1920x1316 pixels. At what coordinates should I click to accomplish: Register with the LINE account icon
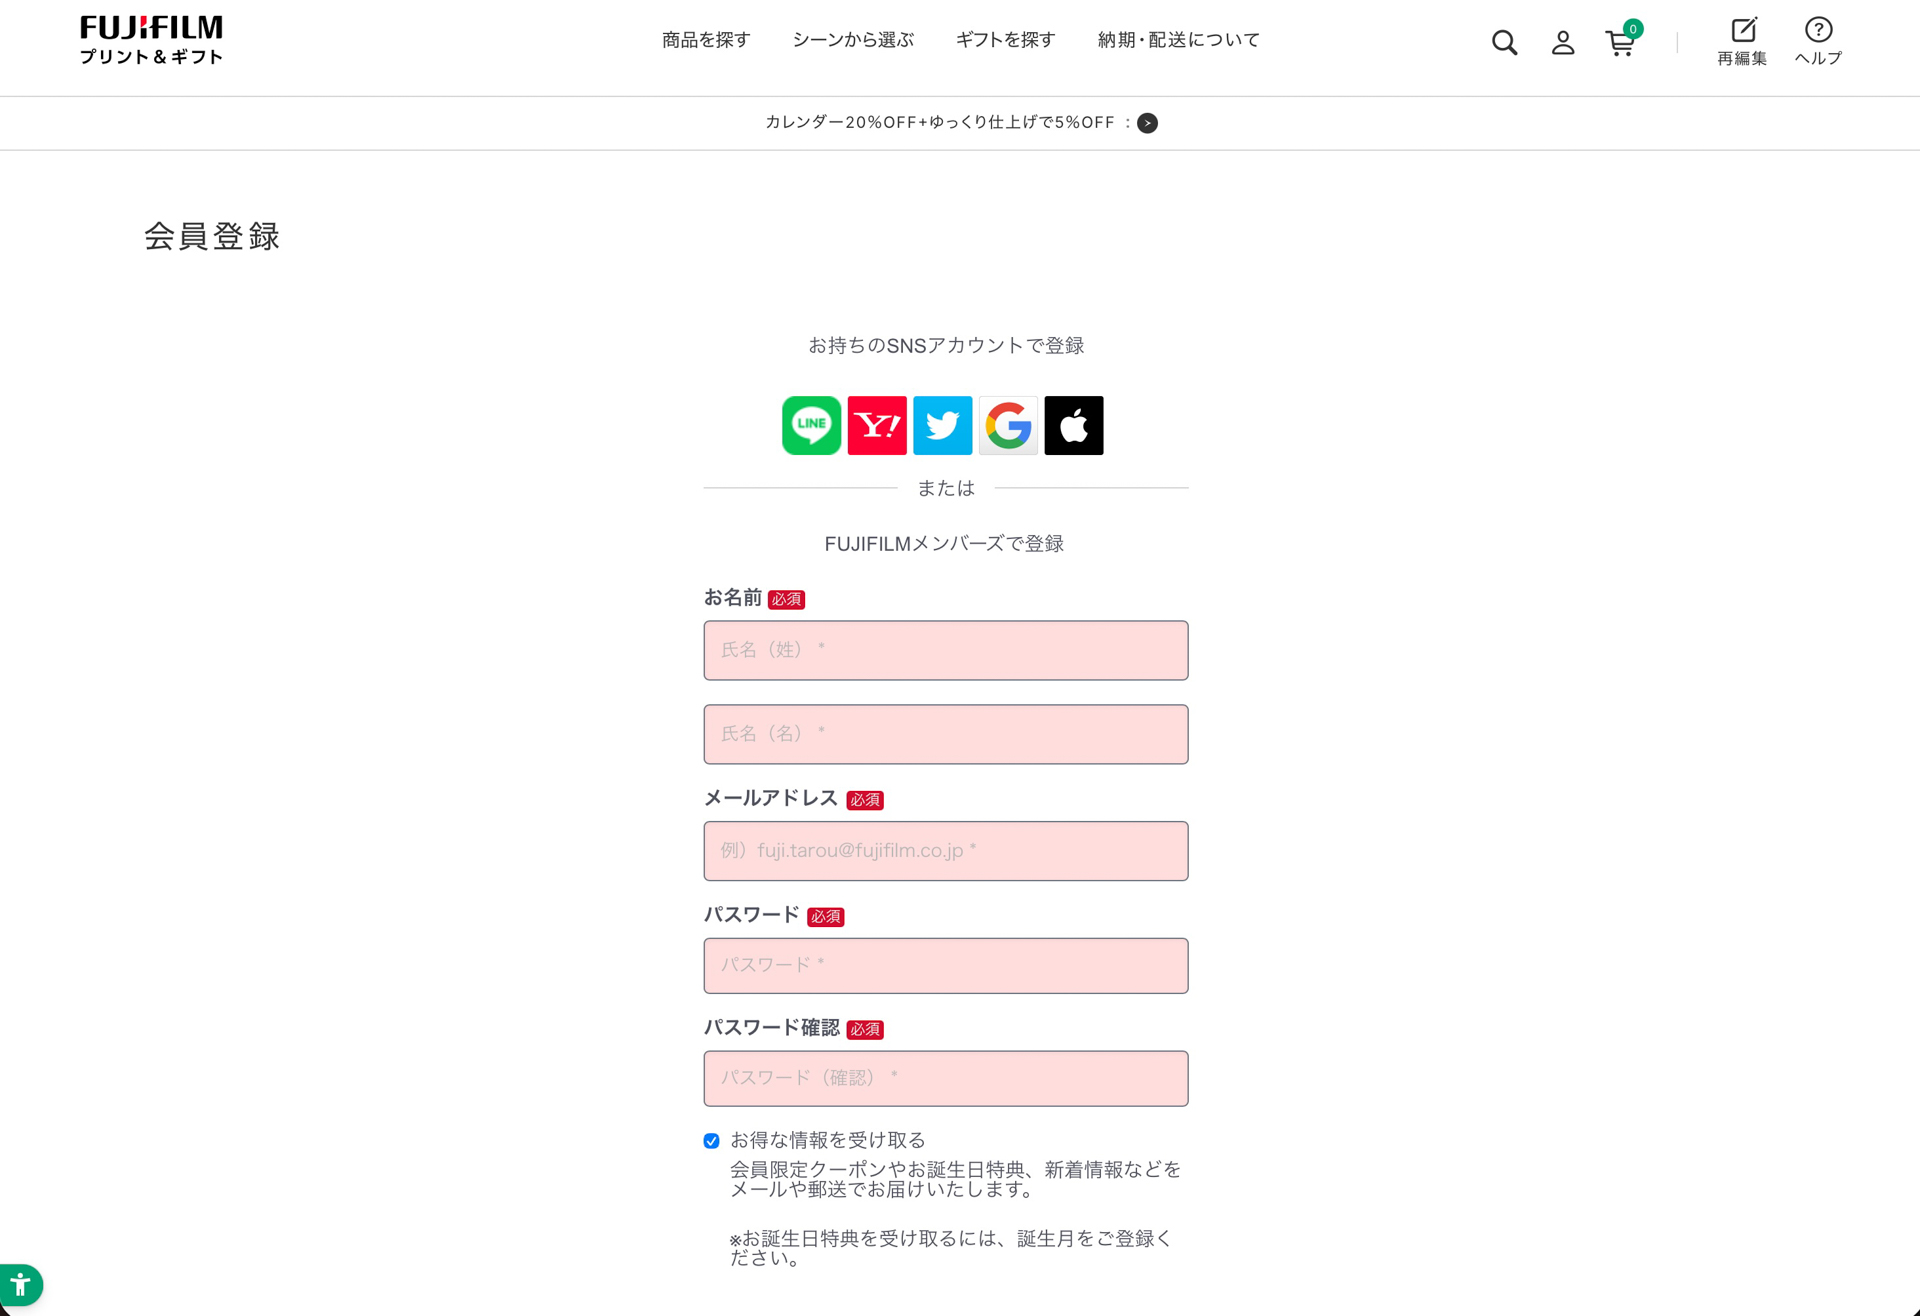pyautogui.click(x=811, y=425)
